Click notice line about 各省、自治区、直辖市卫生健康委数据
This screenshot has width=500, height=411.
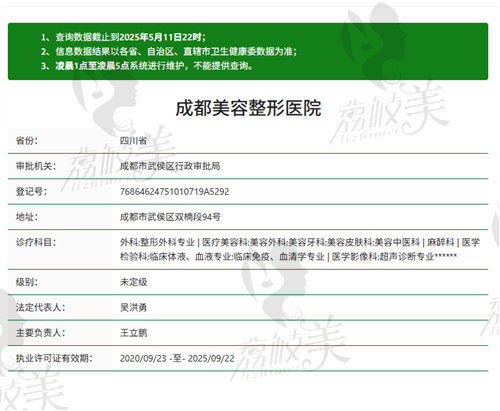coord(169,51)
